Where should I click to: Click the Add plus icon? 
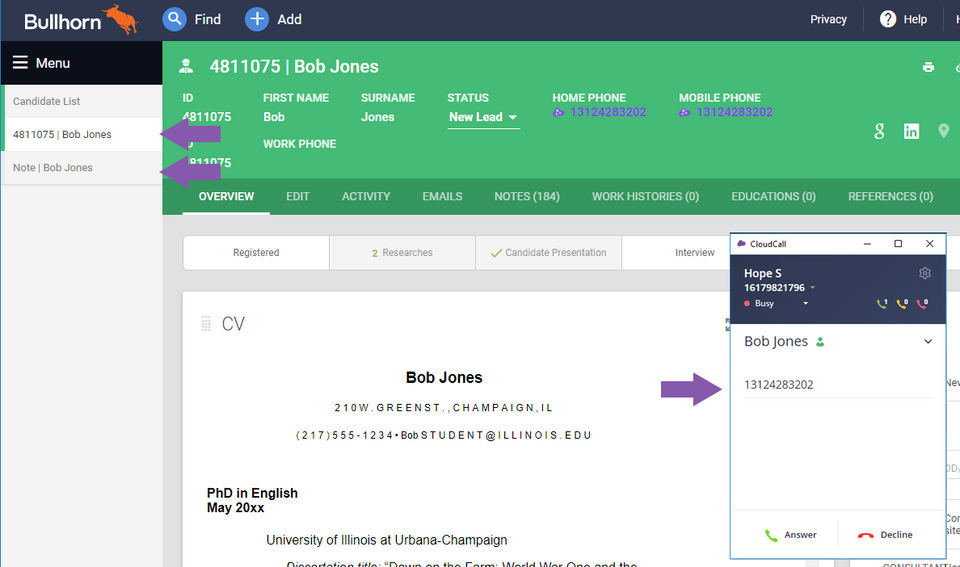257,19
